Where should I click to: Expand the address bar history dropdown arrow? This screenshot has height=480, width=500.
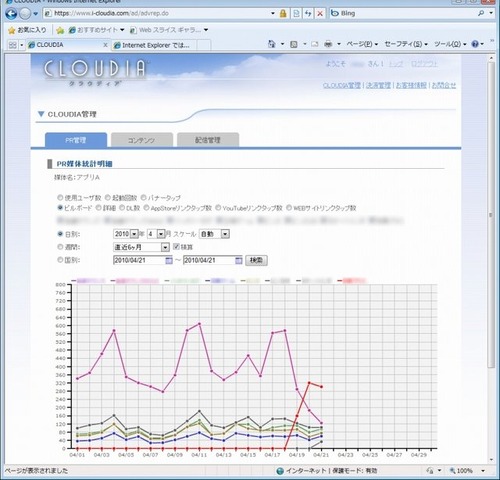tap(273, 13)
